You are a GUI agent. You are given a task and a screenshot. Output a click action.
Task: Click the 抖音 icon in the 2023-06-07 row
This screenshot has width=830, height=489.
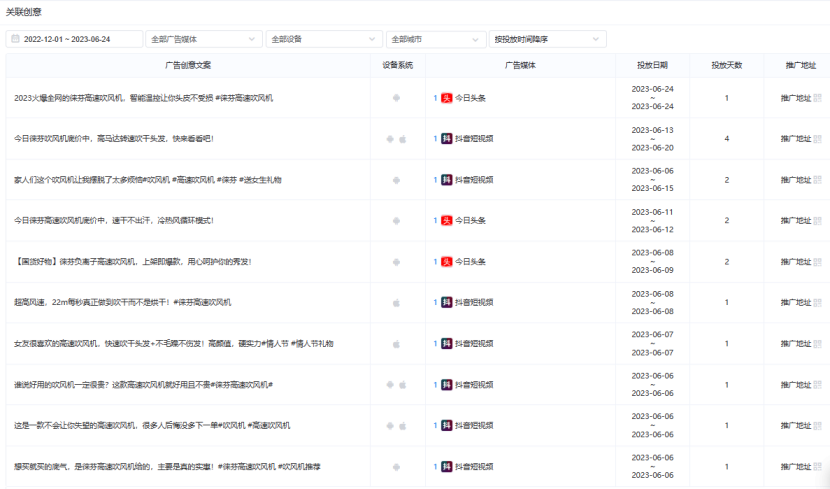point(447,343)
